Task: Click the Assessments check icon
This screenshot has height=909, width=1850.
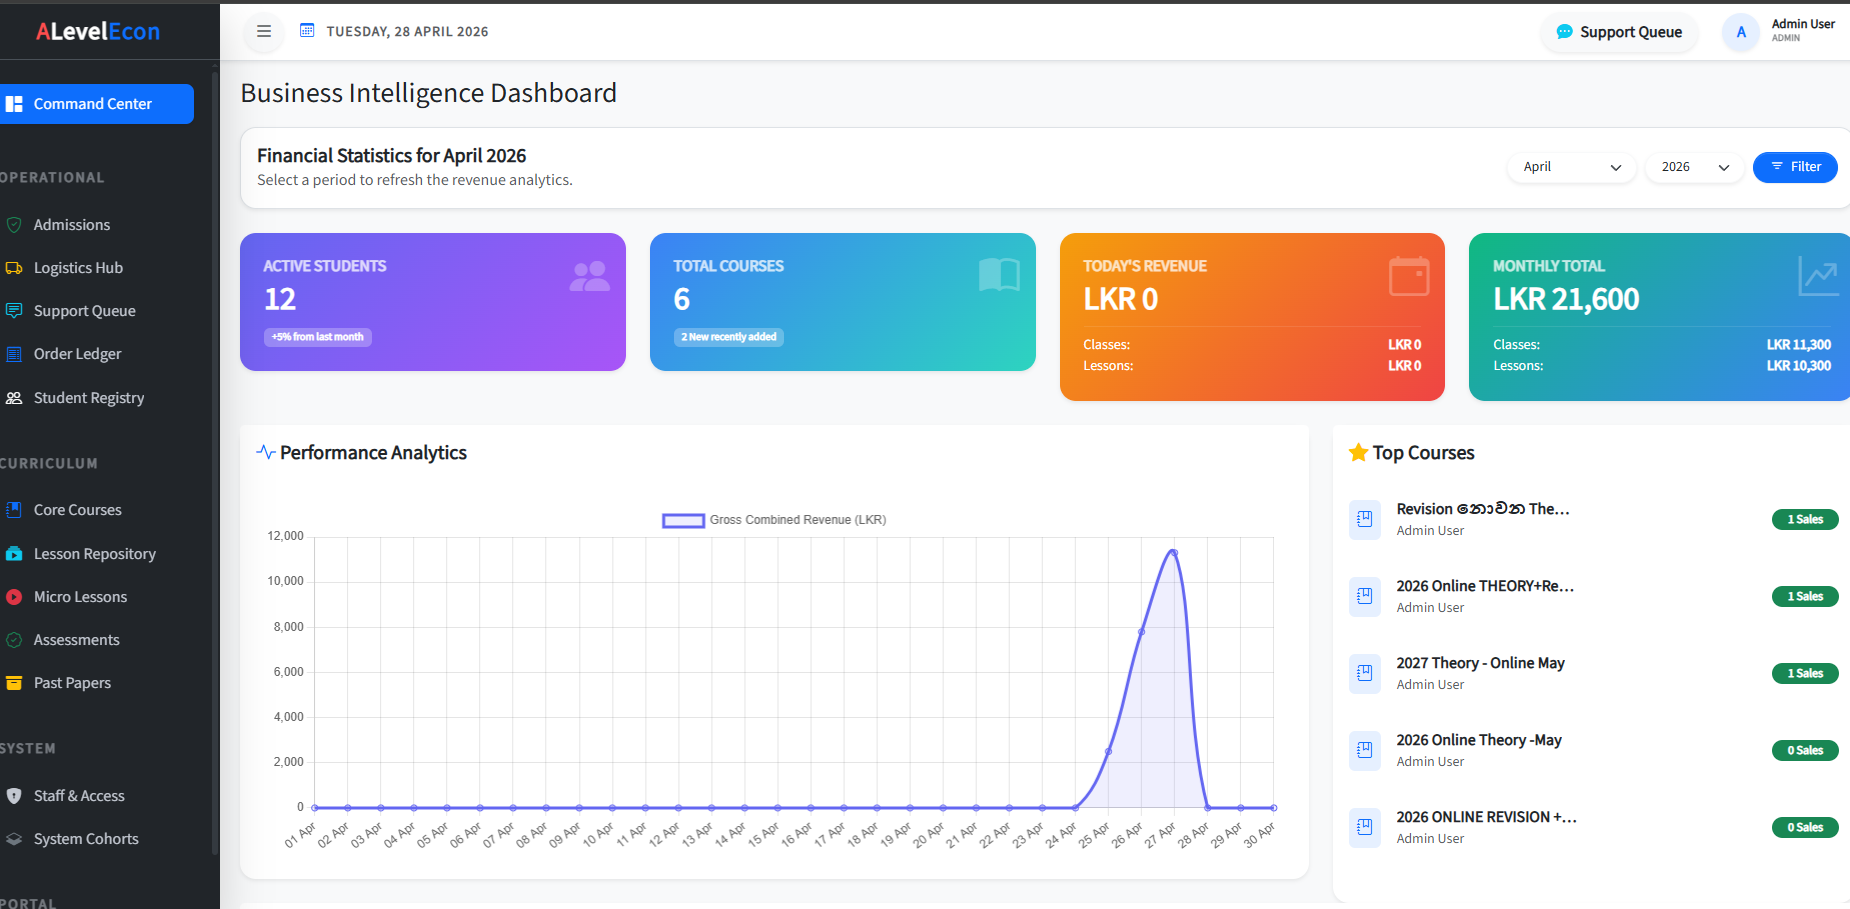Action: coord(14,640)
